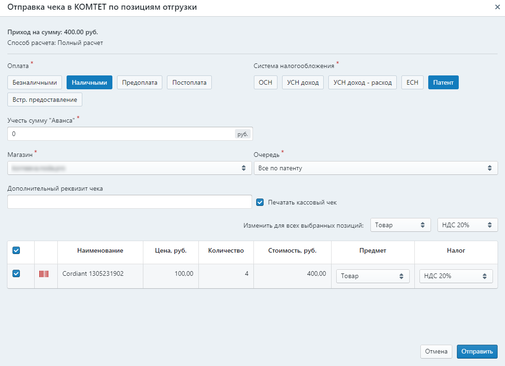Click the Отправить button
Viewport: 505px width, 366px height.
[477, 351]
